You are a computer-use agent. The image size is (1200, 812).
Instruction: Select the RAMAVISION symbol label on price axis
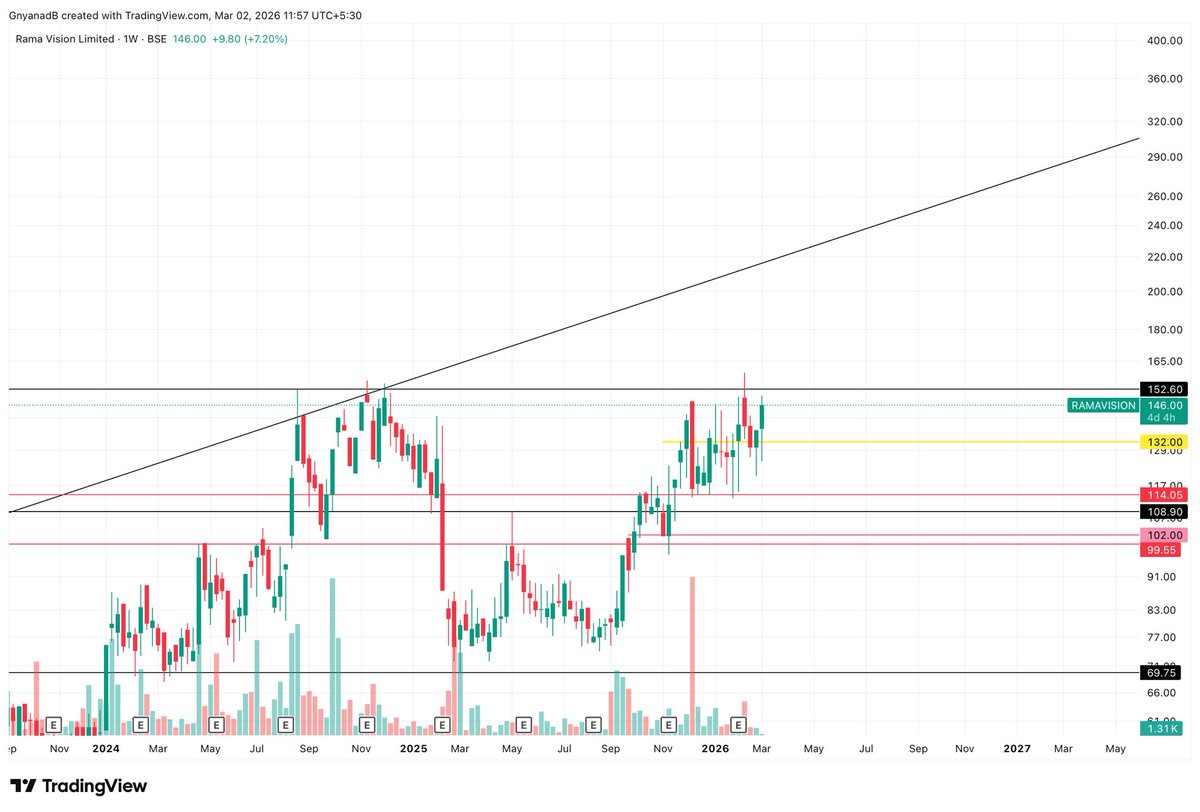pyautogui.click(x=1103, y=405)
